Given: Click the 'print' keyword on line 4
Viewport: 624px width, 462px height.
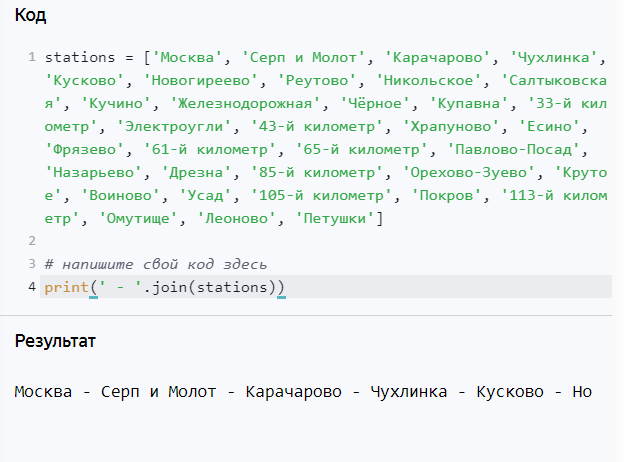Looking at the screenshot, I should click(x=66, y=287).
